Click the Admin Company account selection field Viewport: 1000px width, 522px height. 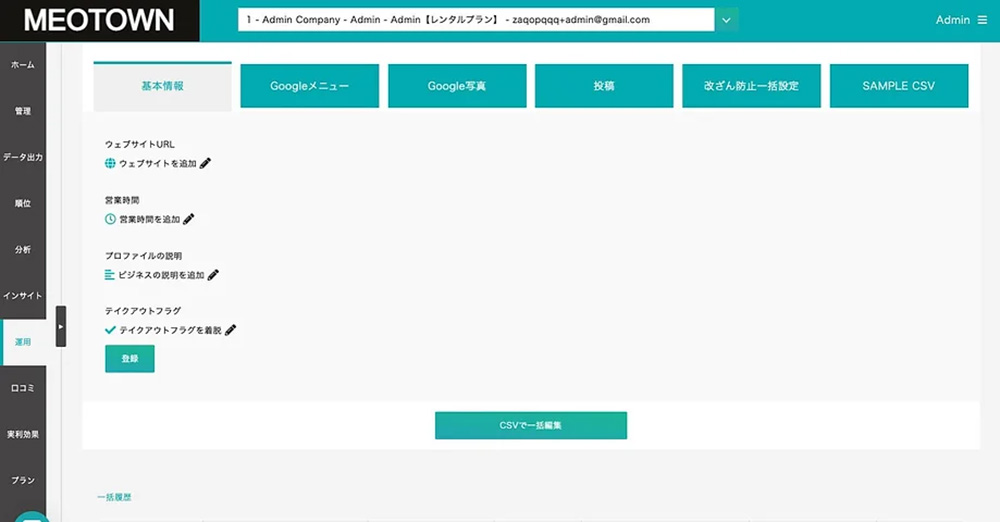476,20
